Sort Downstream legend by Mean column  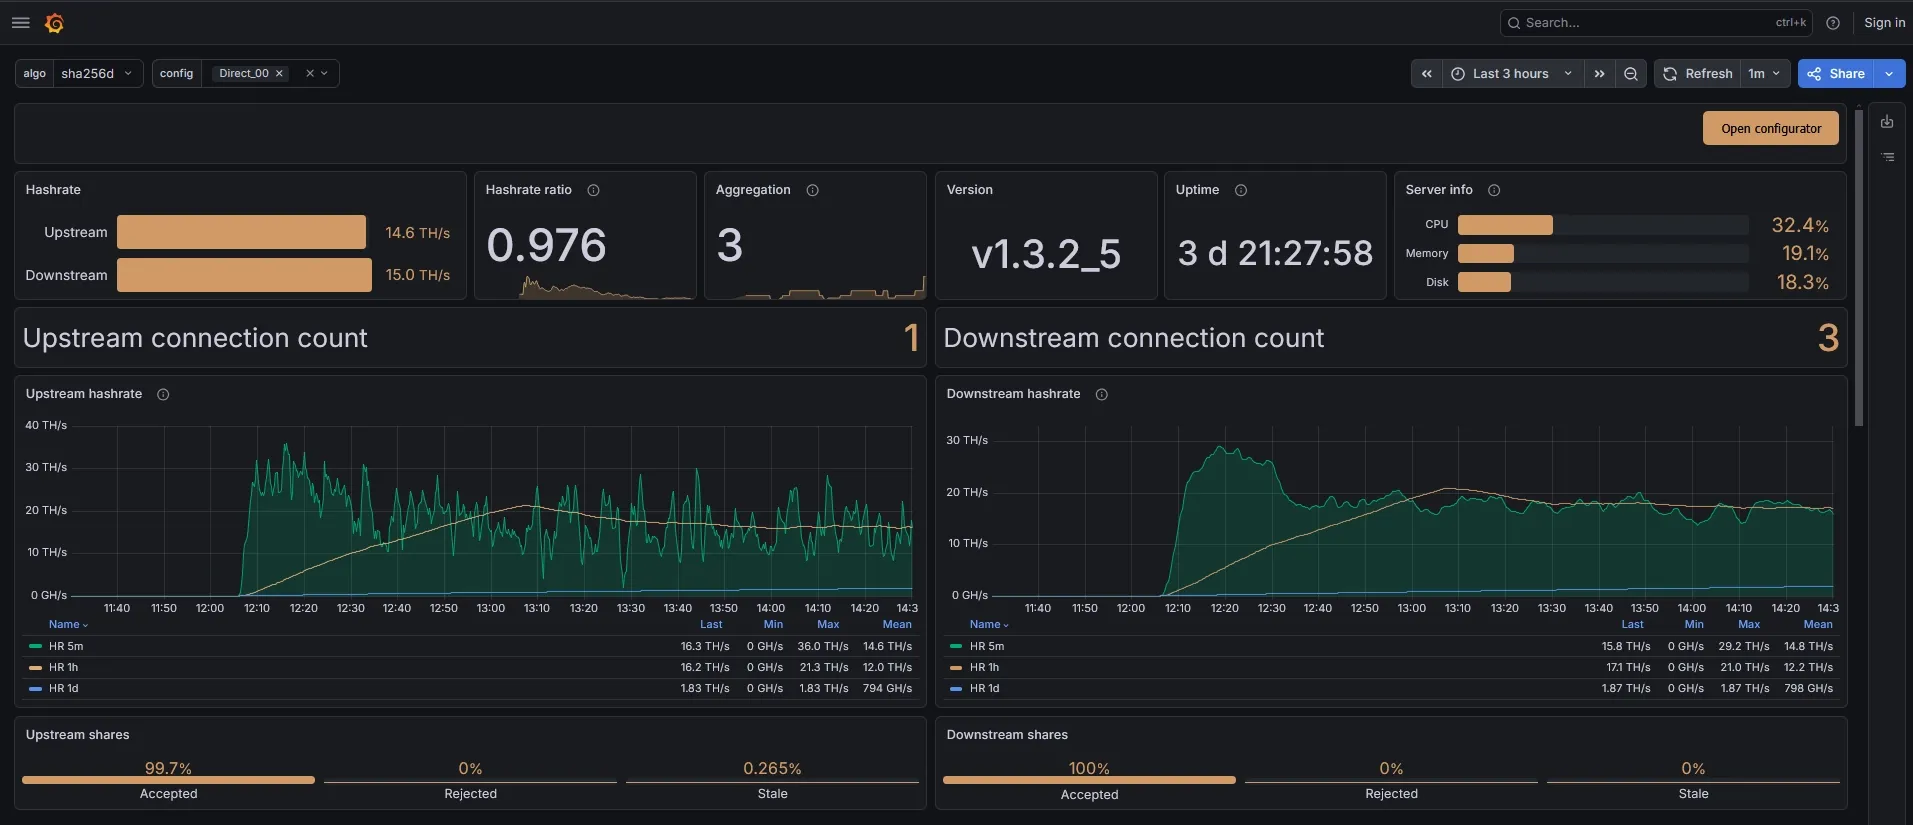1818,624
